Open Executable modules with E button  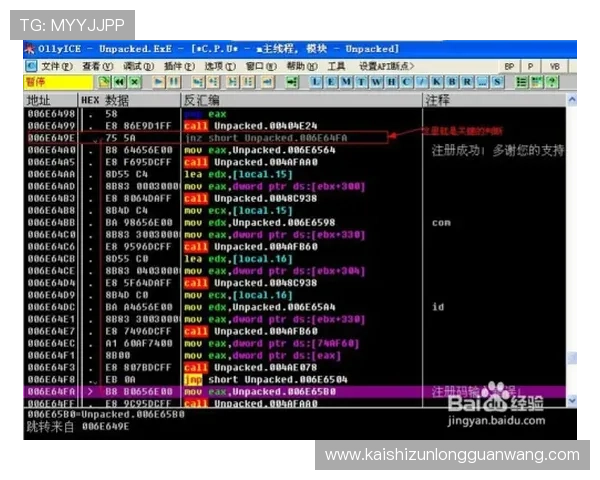pyautogui.click(x=331, y=82)
